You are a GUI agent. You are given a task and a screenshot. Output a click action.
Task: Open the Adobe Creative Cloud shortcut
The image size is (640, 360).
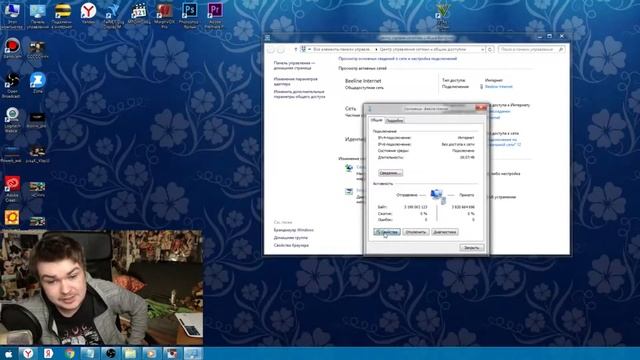(12, 189)
